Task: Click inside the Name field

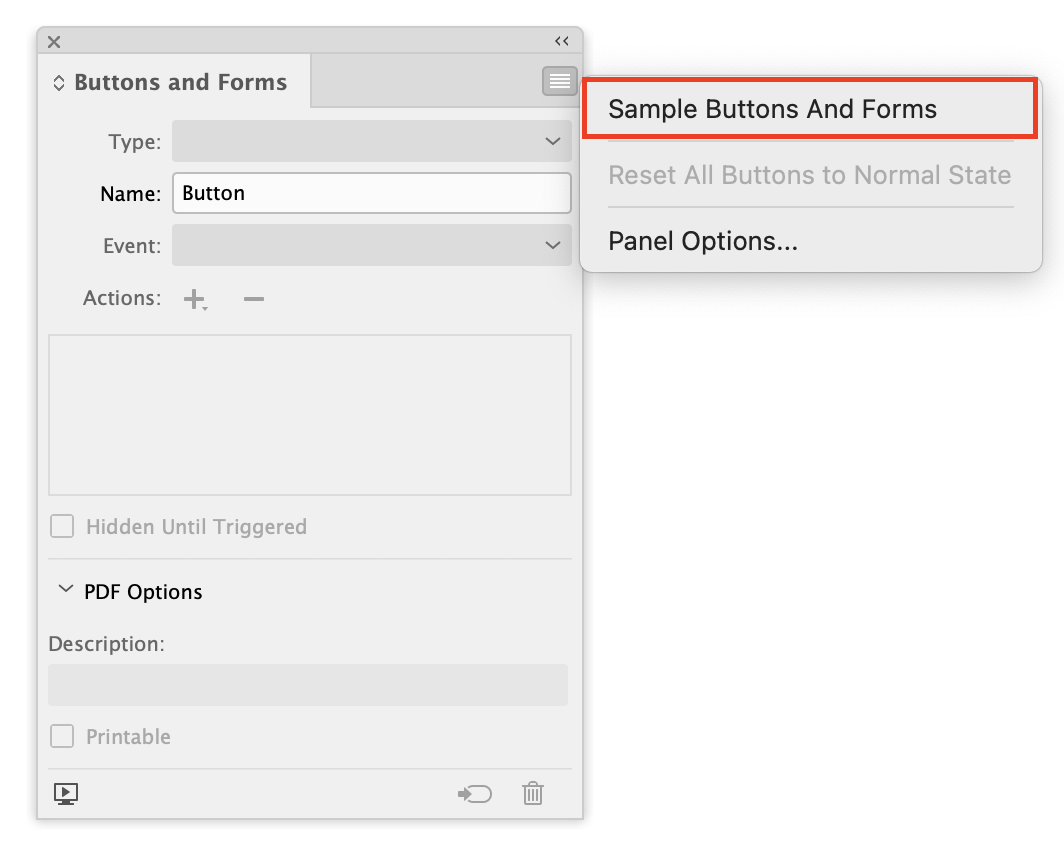Action: pos(371,193)
